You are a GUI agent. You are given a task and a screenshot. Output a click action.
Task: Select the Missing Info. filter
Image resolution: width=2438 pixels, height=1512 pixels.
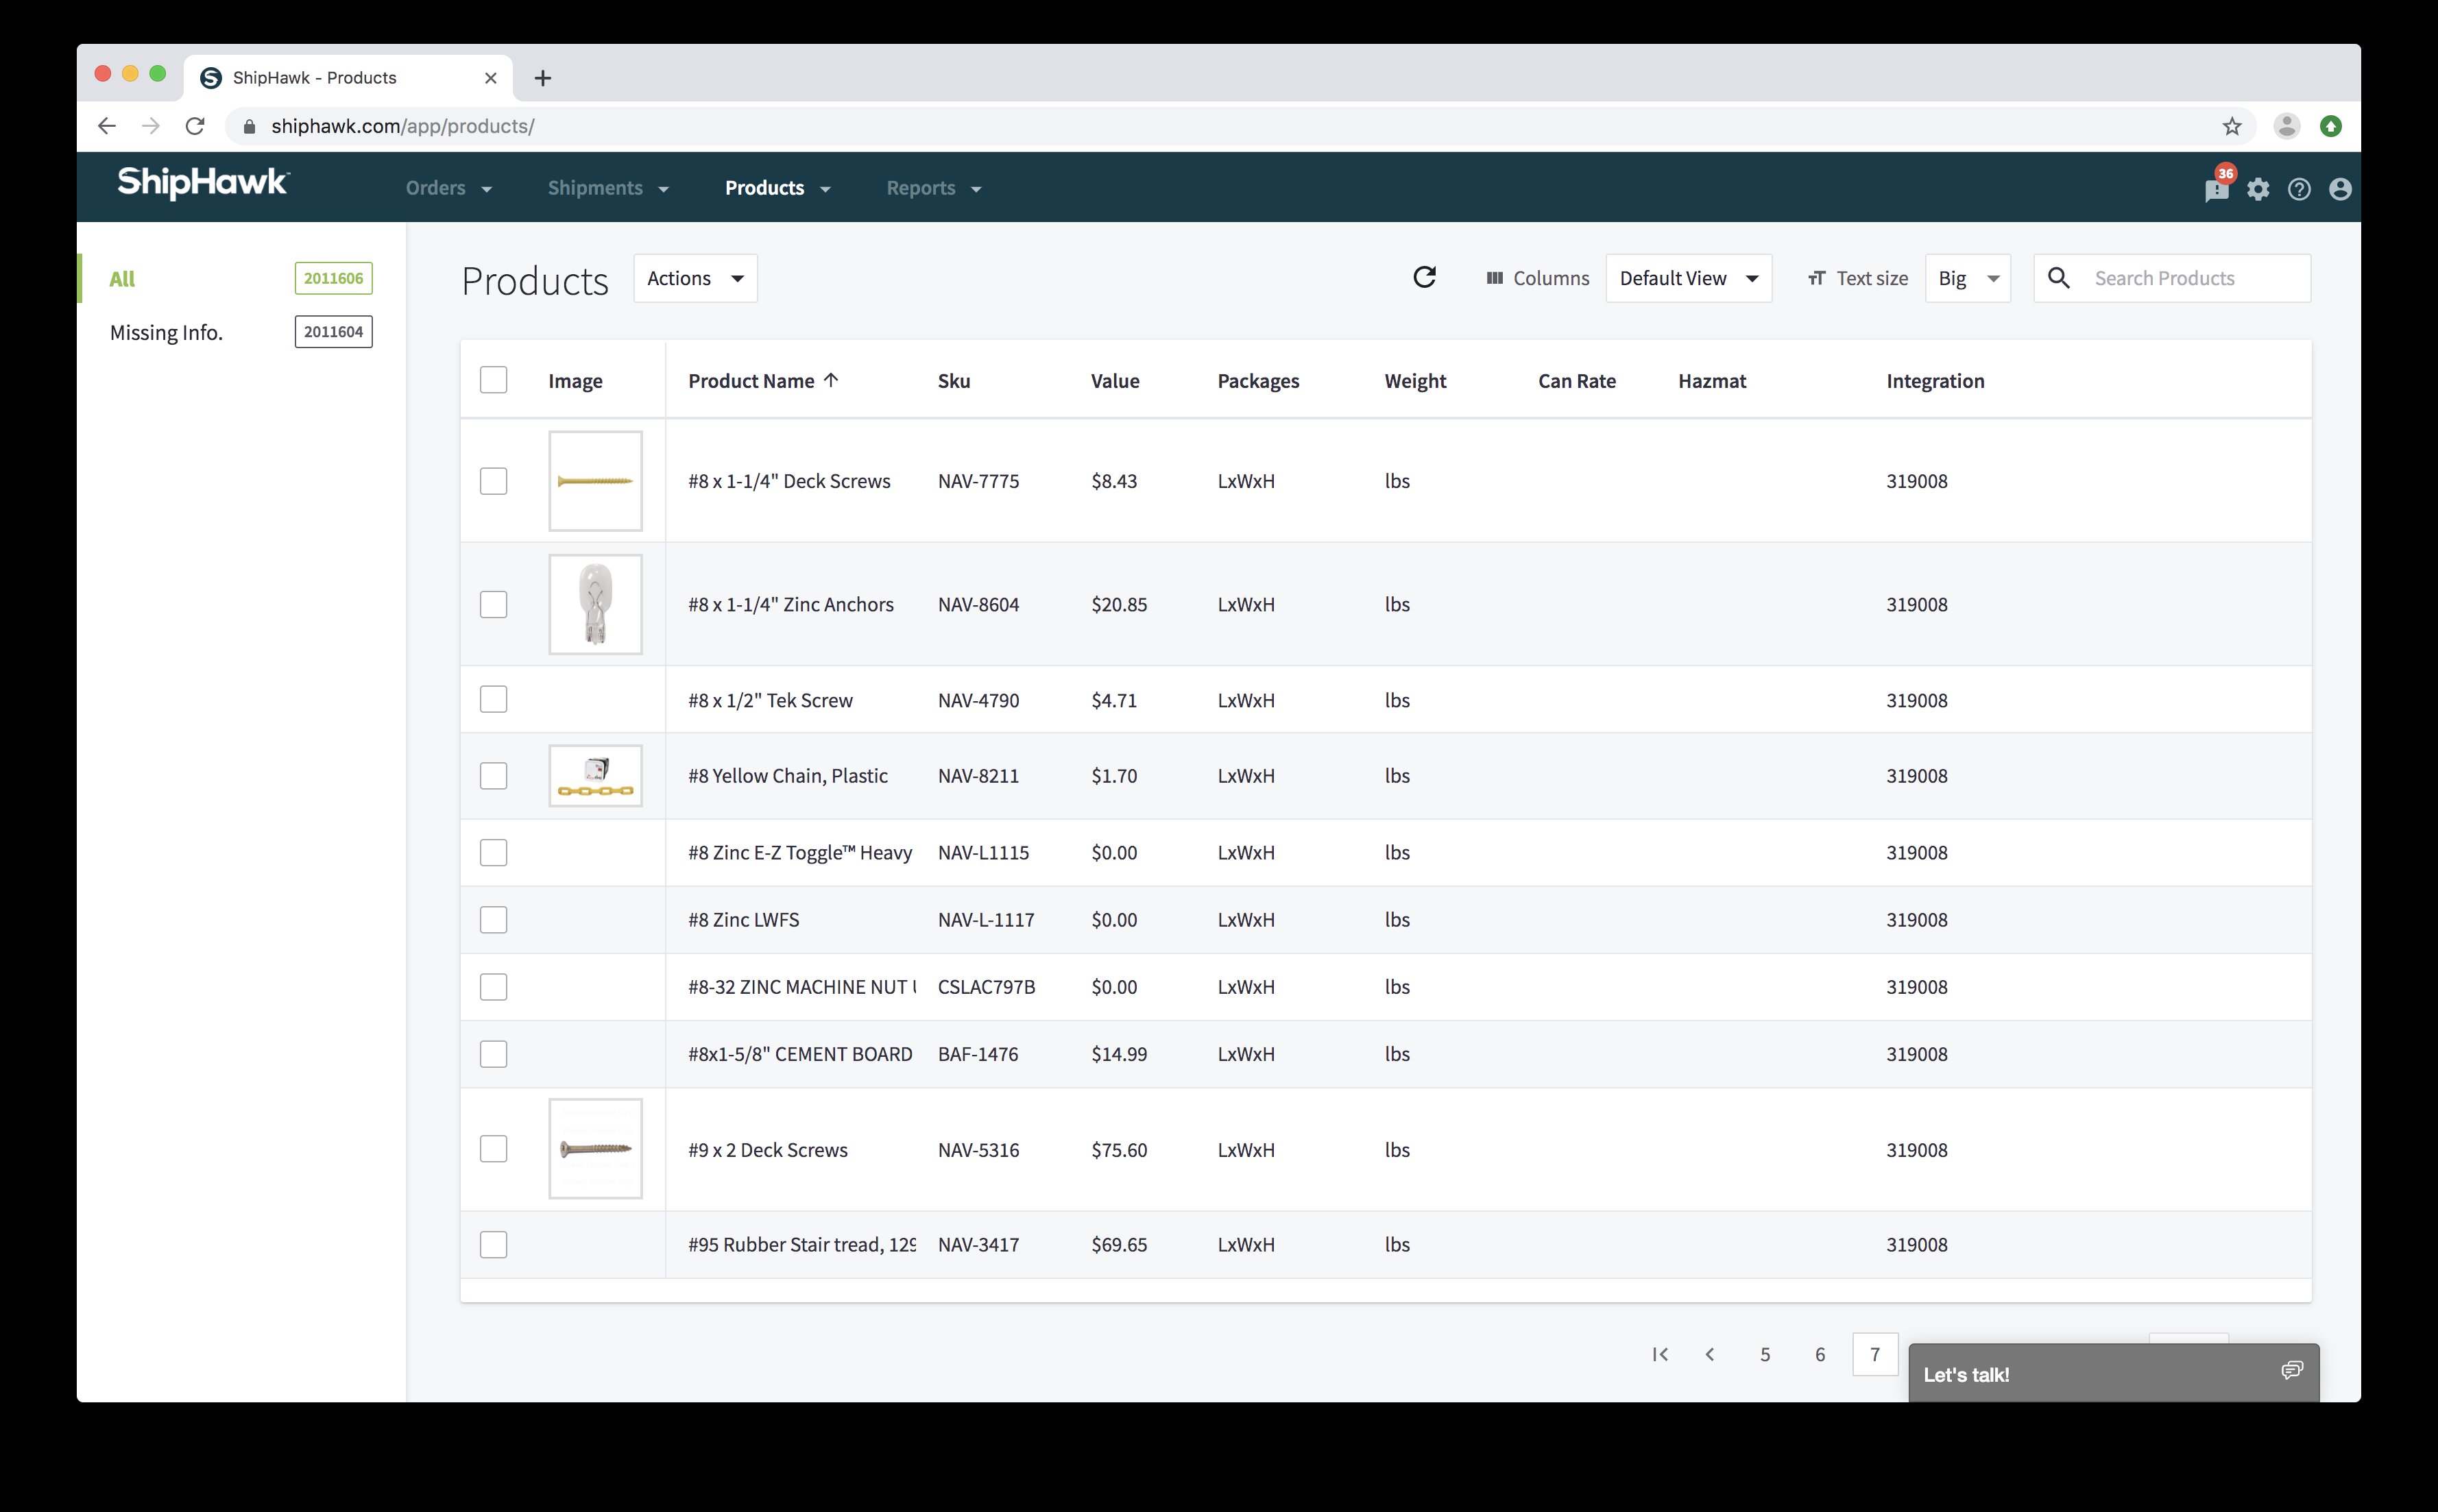(x=166, y=332)
